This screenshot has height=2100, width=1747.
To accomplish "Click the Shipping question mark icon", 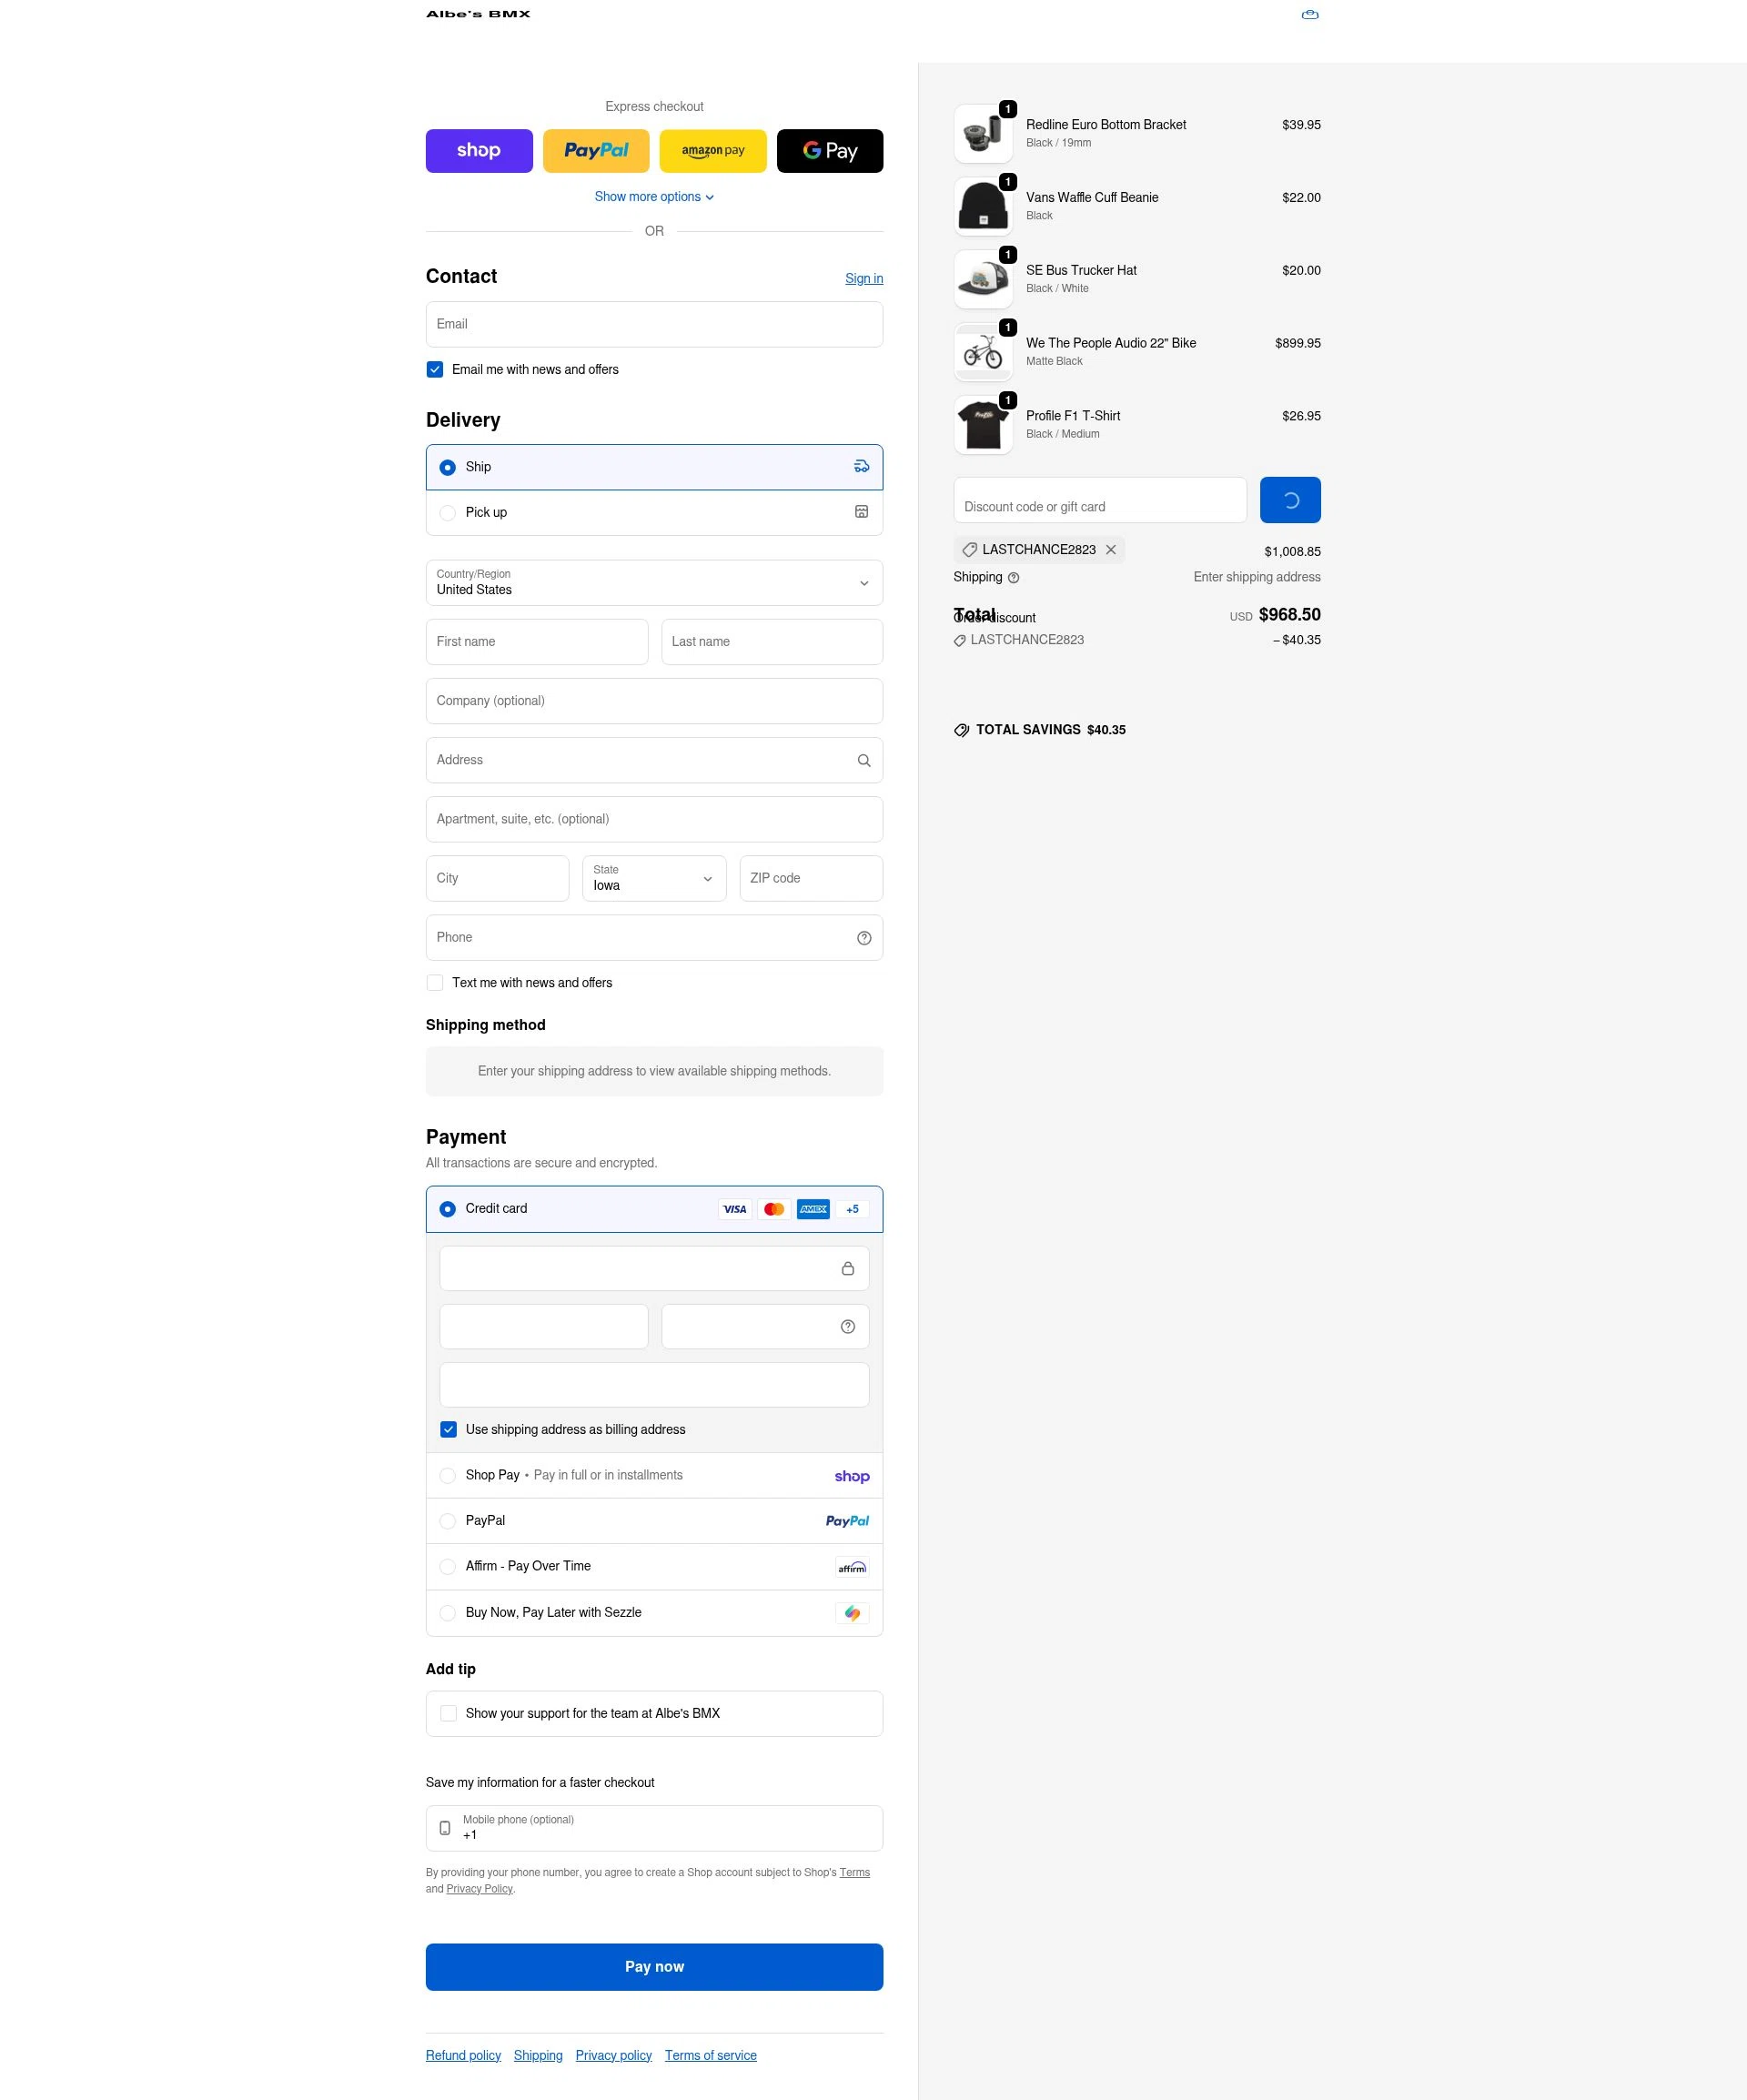I will coord(1013,577).
